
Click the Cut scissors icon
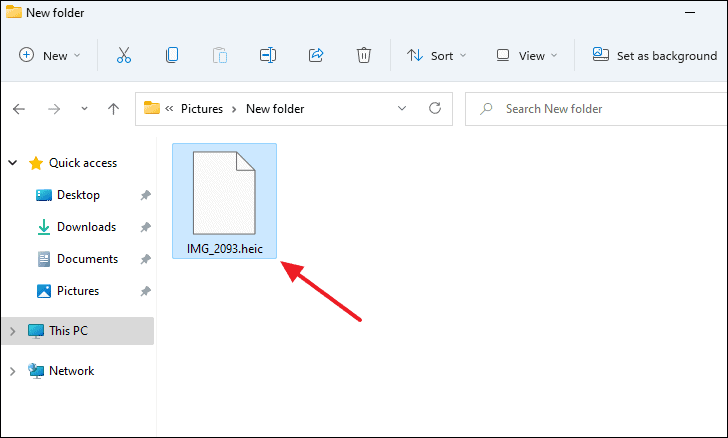click(x=124, y=56)
